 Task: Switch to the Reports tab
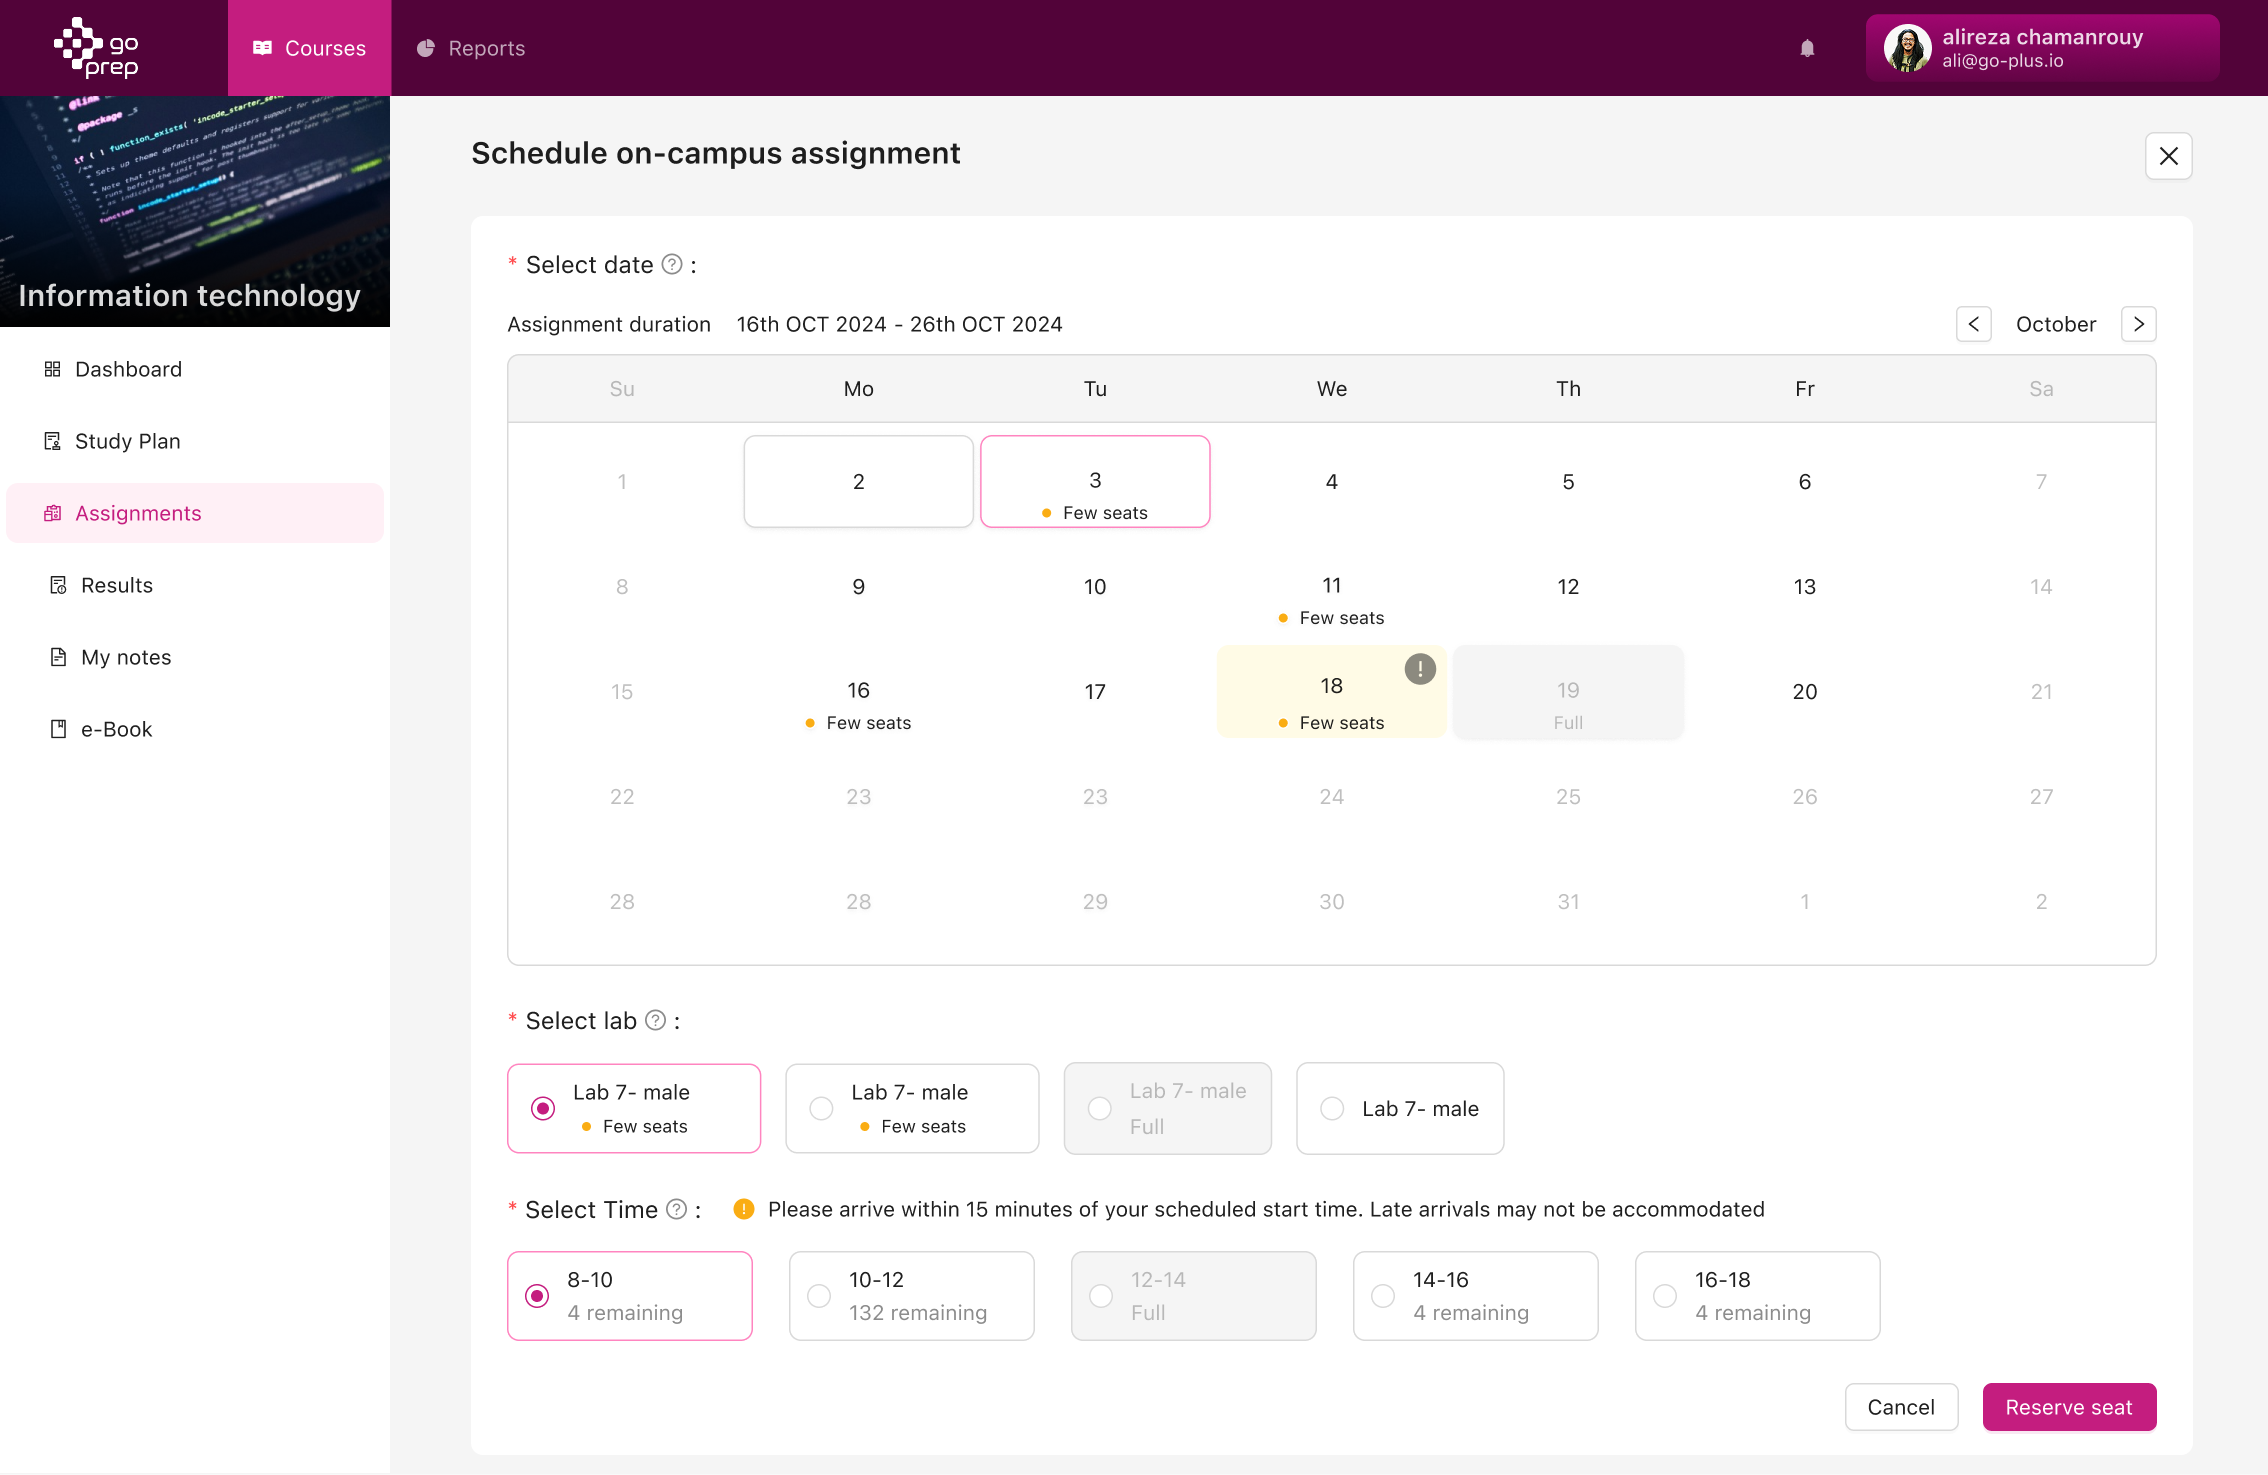pos(471,48)
